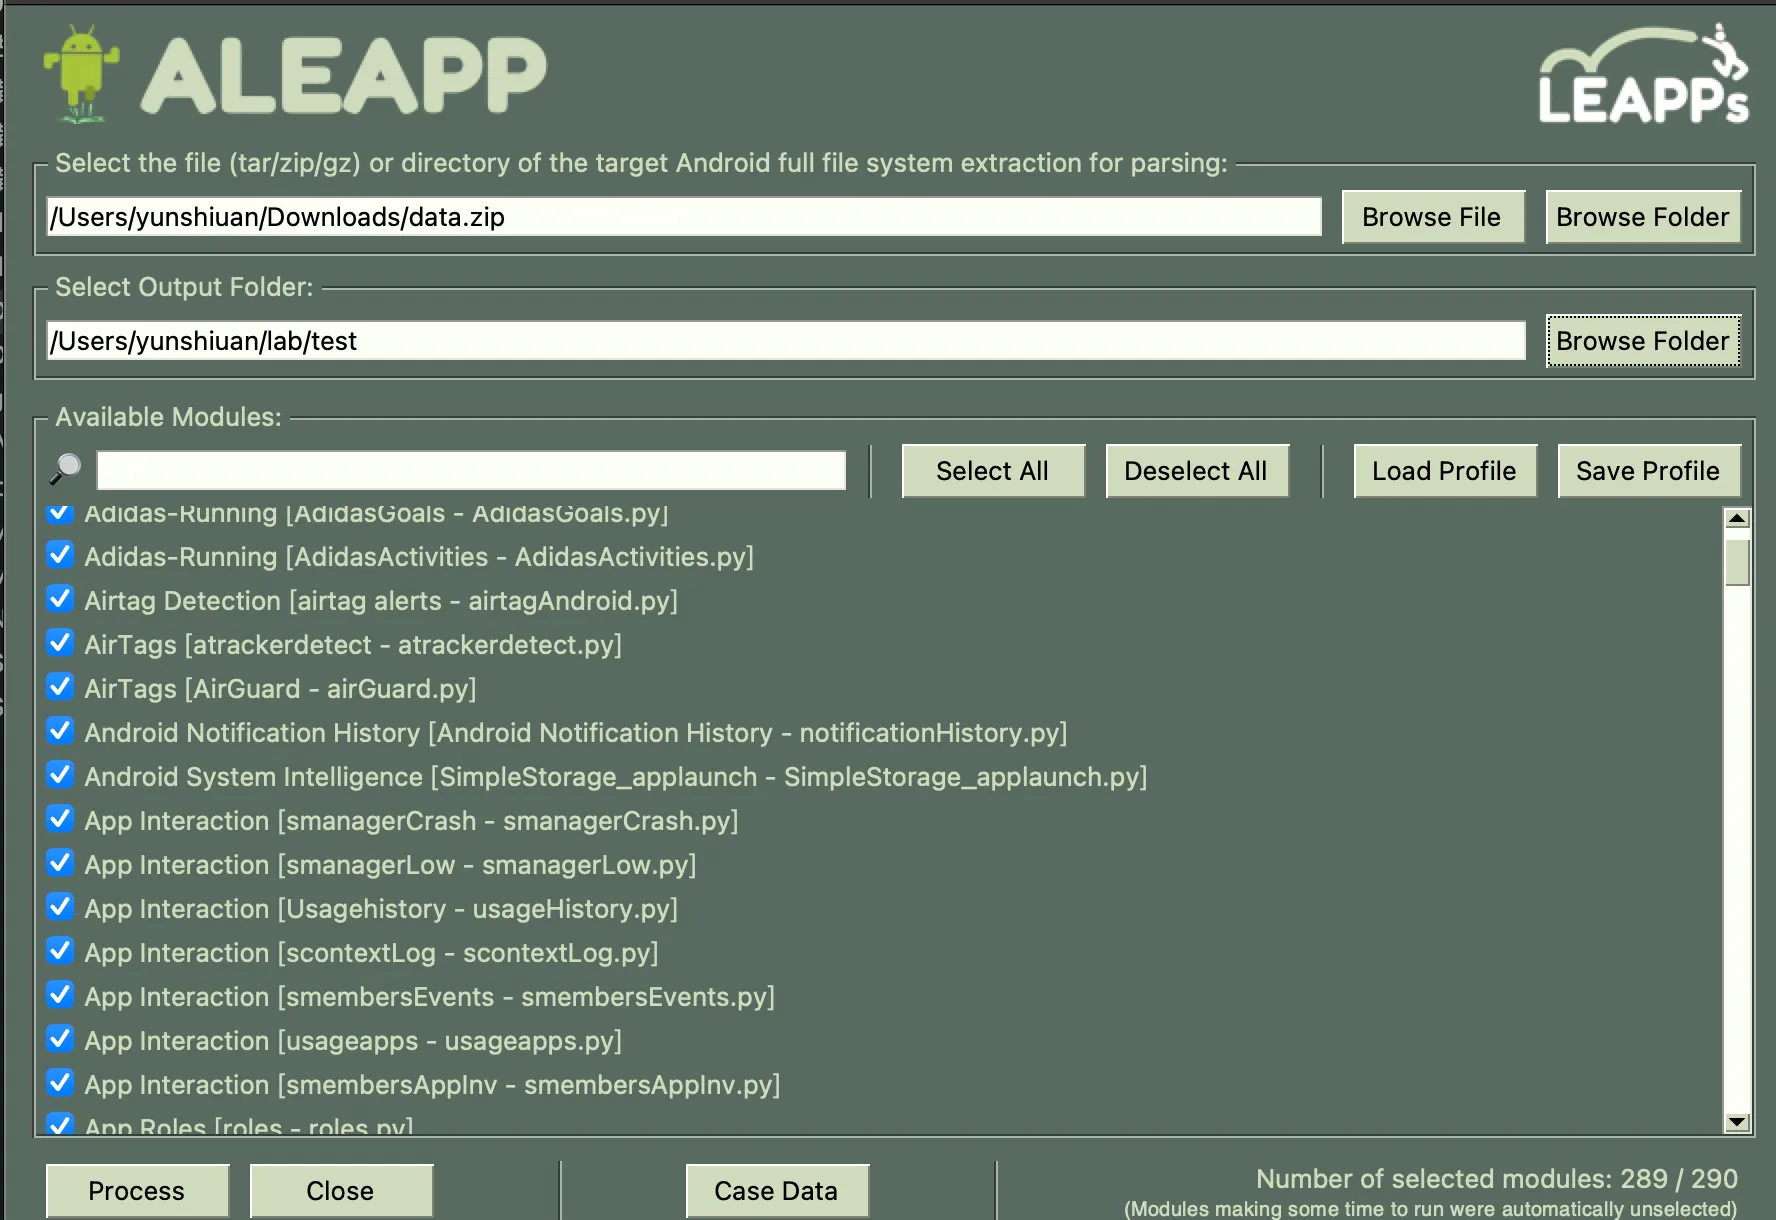Click the scrollbar down arrow
1776x1220 pixels.
coord(1737,1122)
